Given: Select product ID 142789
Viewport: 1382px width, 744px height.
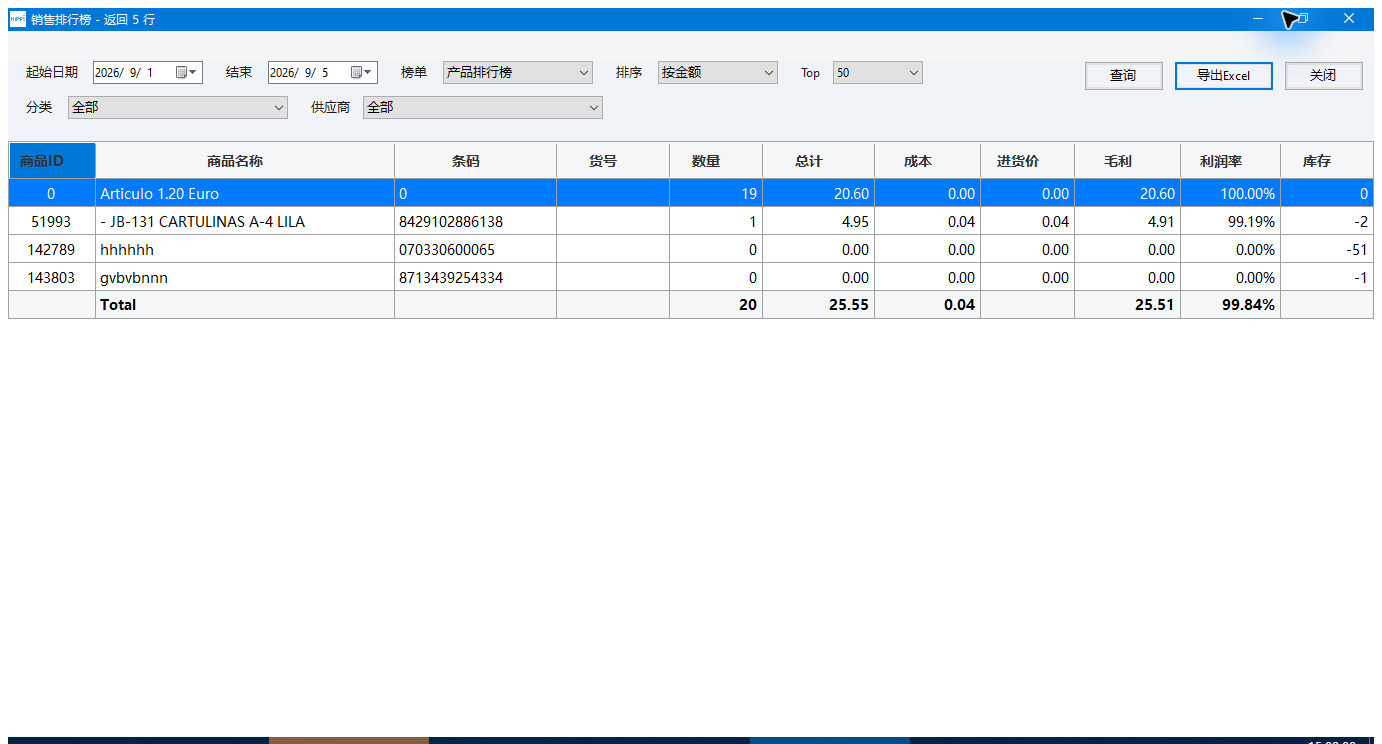Looking at the screenshot, I should coord(52,250).
